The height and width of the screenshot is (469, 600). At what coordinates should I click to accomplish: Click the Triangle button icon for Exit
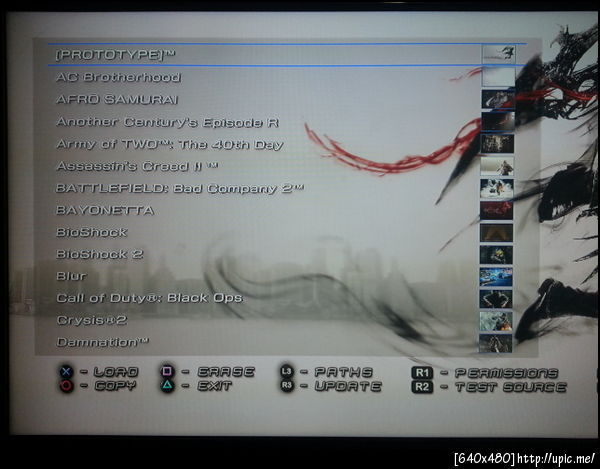coord(167,386)
